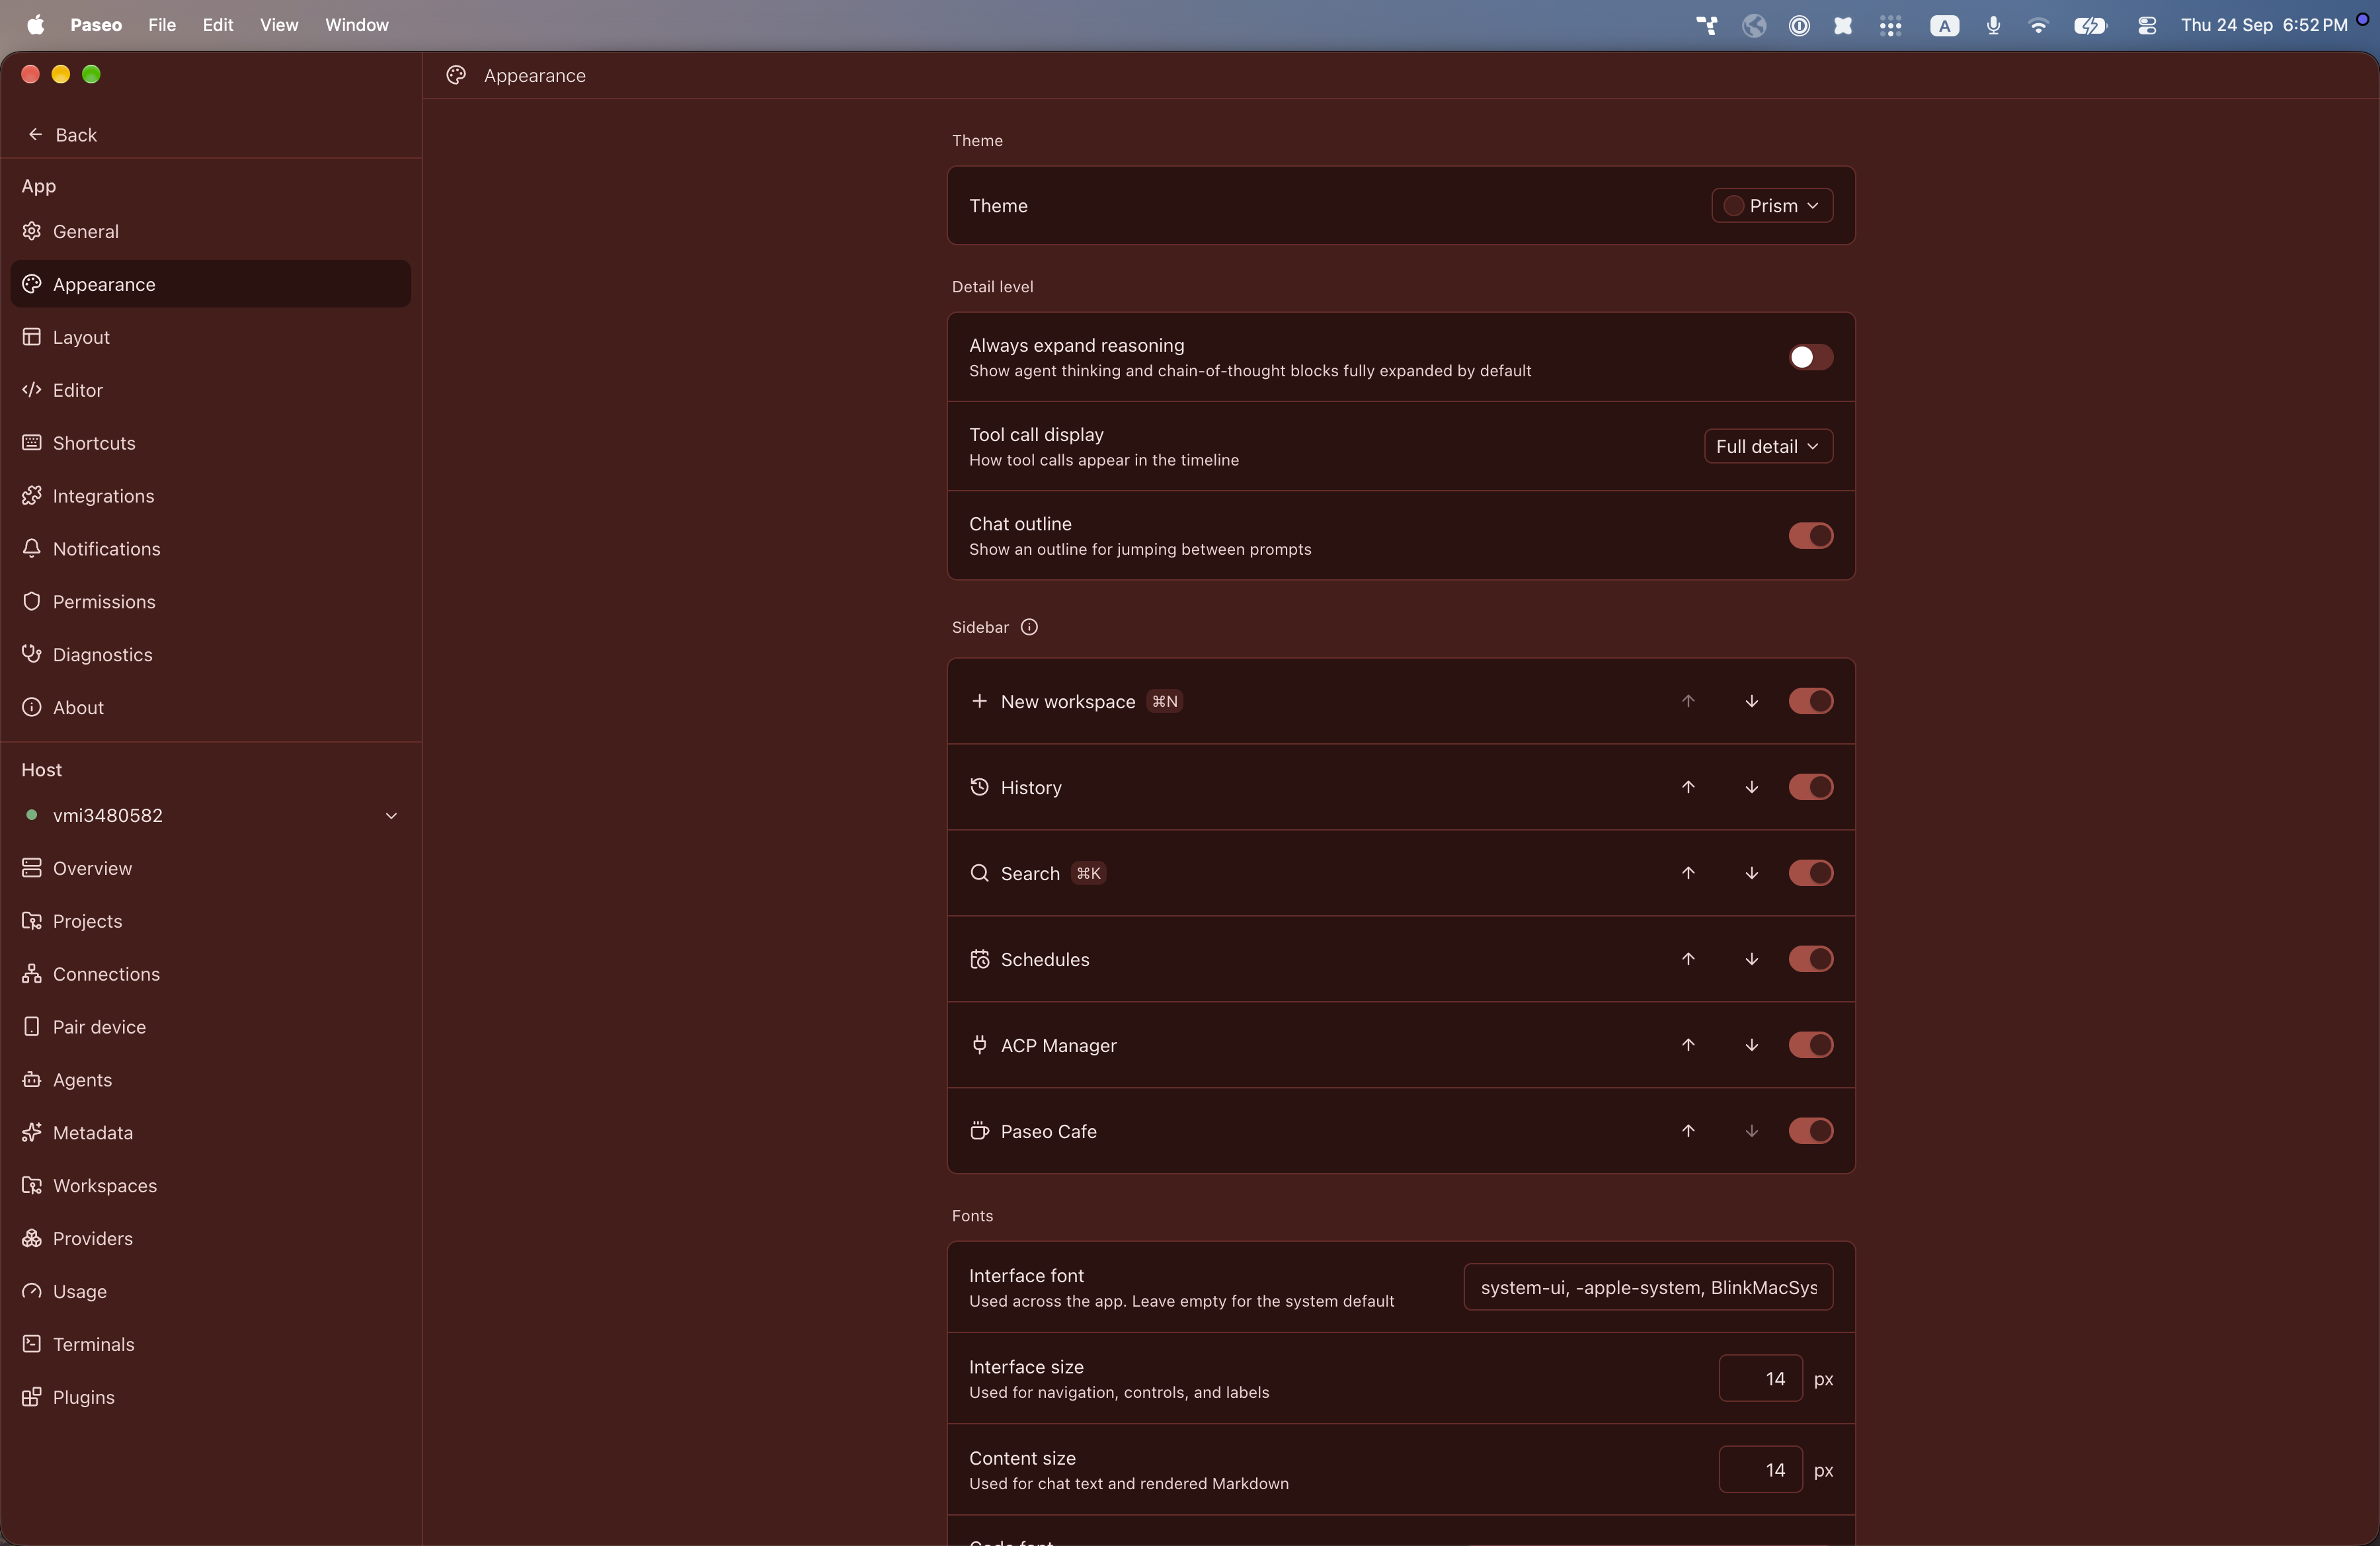
Task: Go Back from settings
Action: (x=62, y=134)
